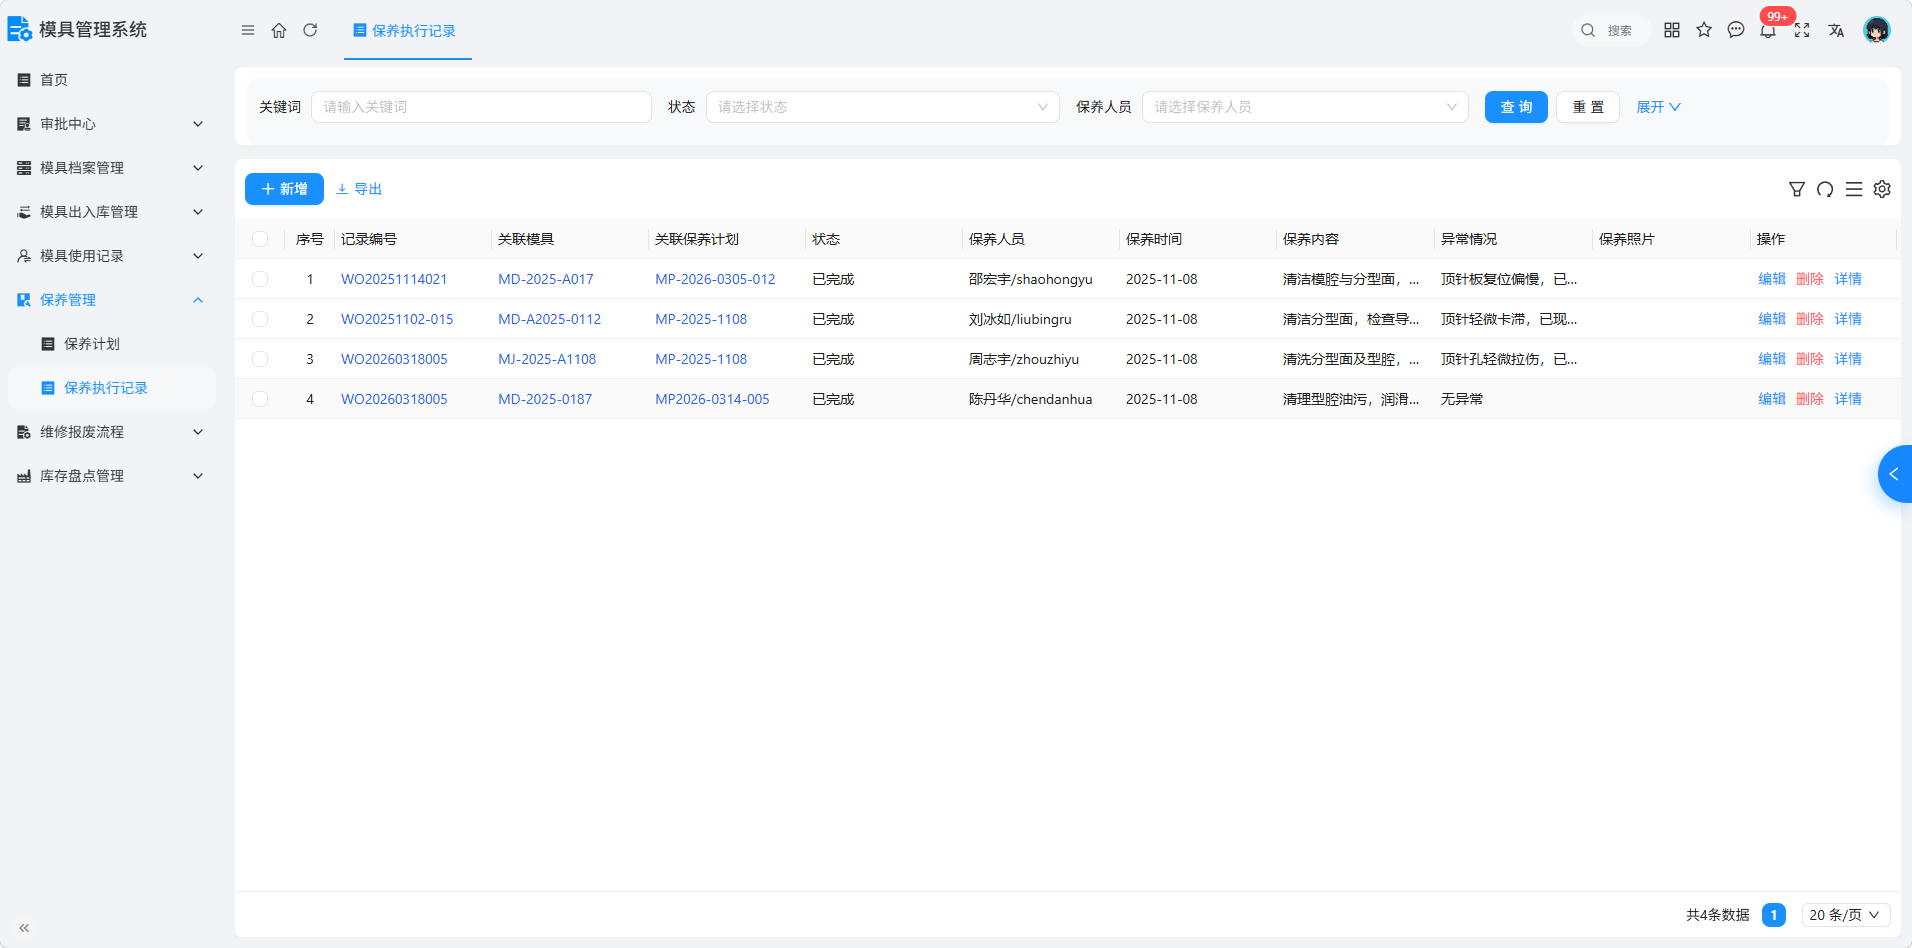Viewport: 1912px width, 948px height.
Task: Delete row with MD-A2025-0112
Action: point(1810,319)
